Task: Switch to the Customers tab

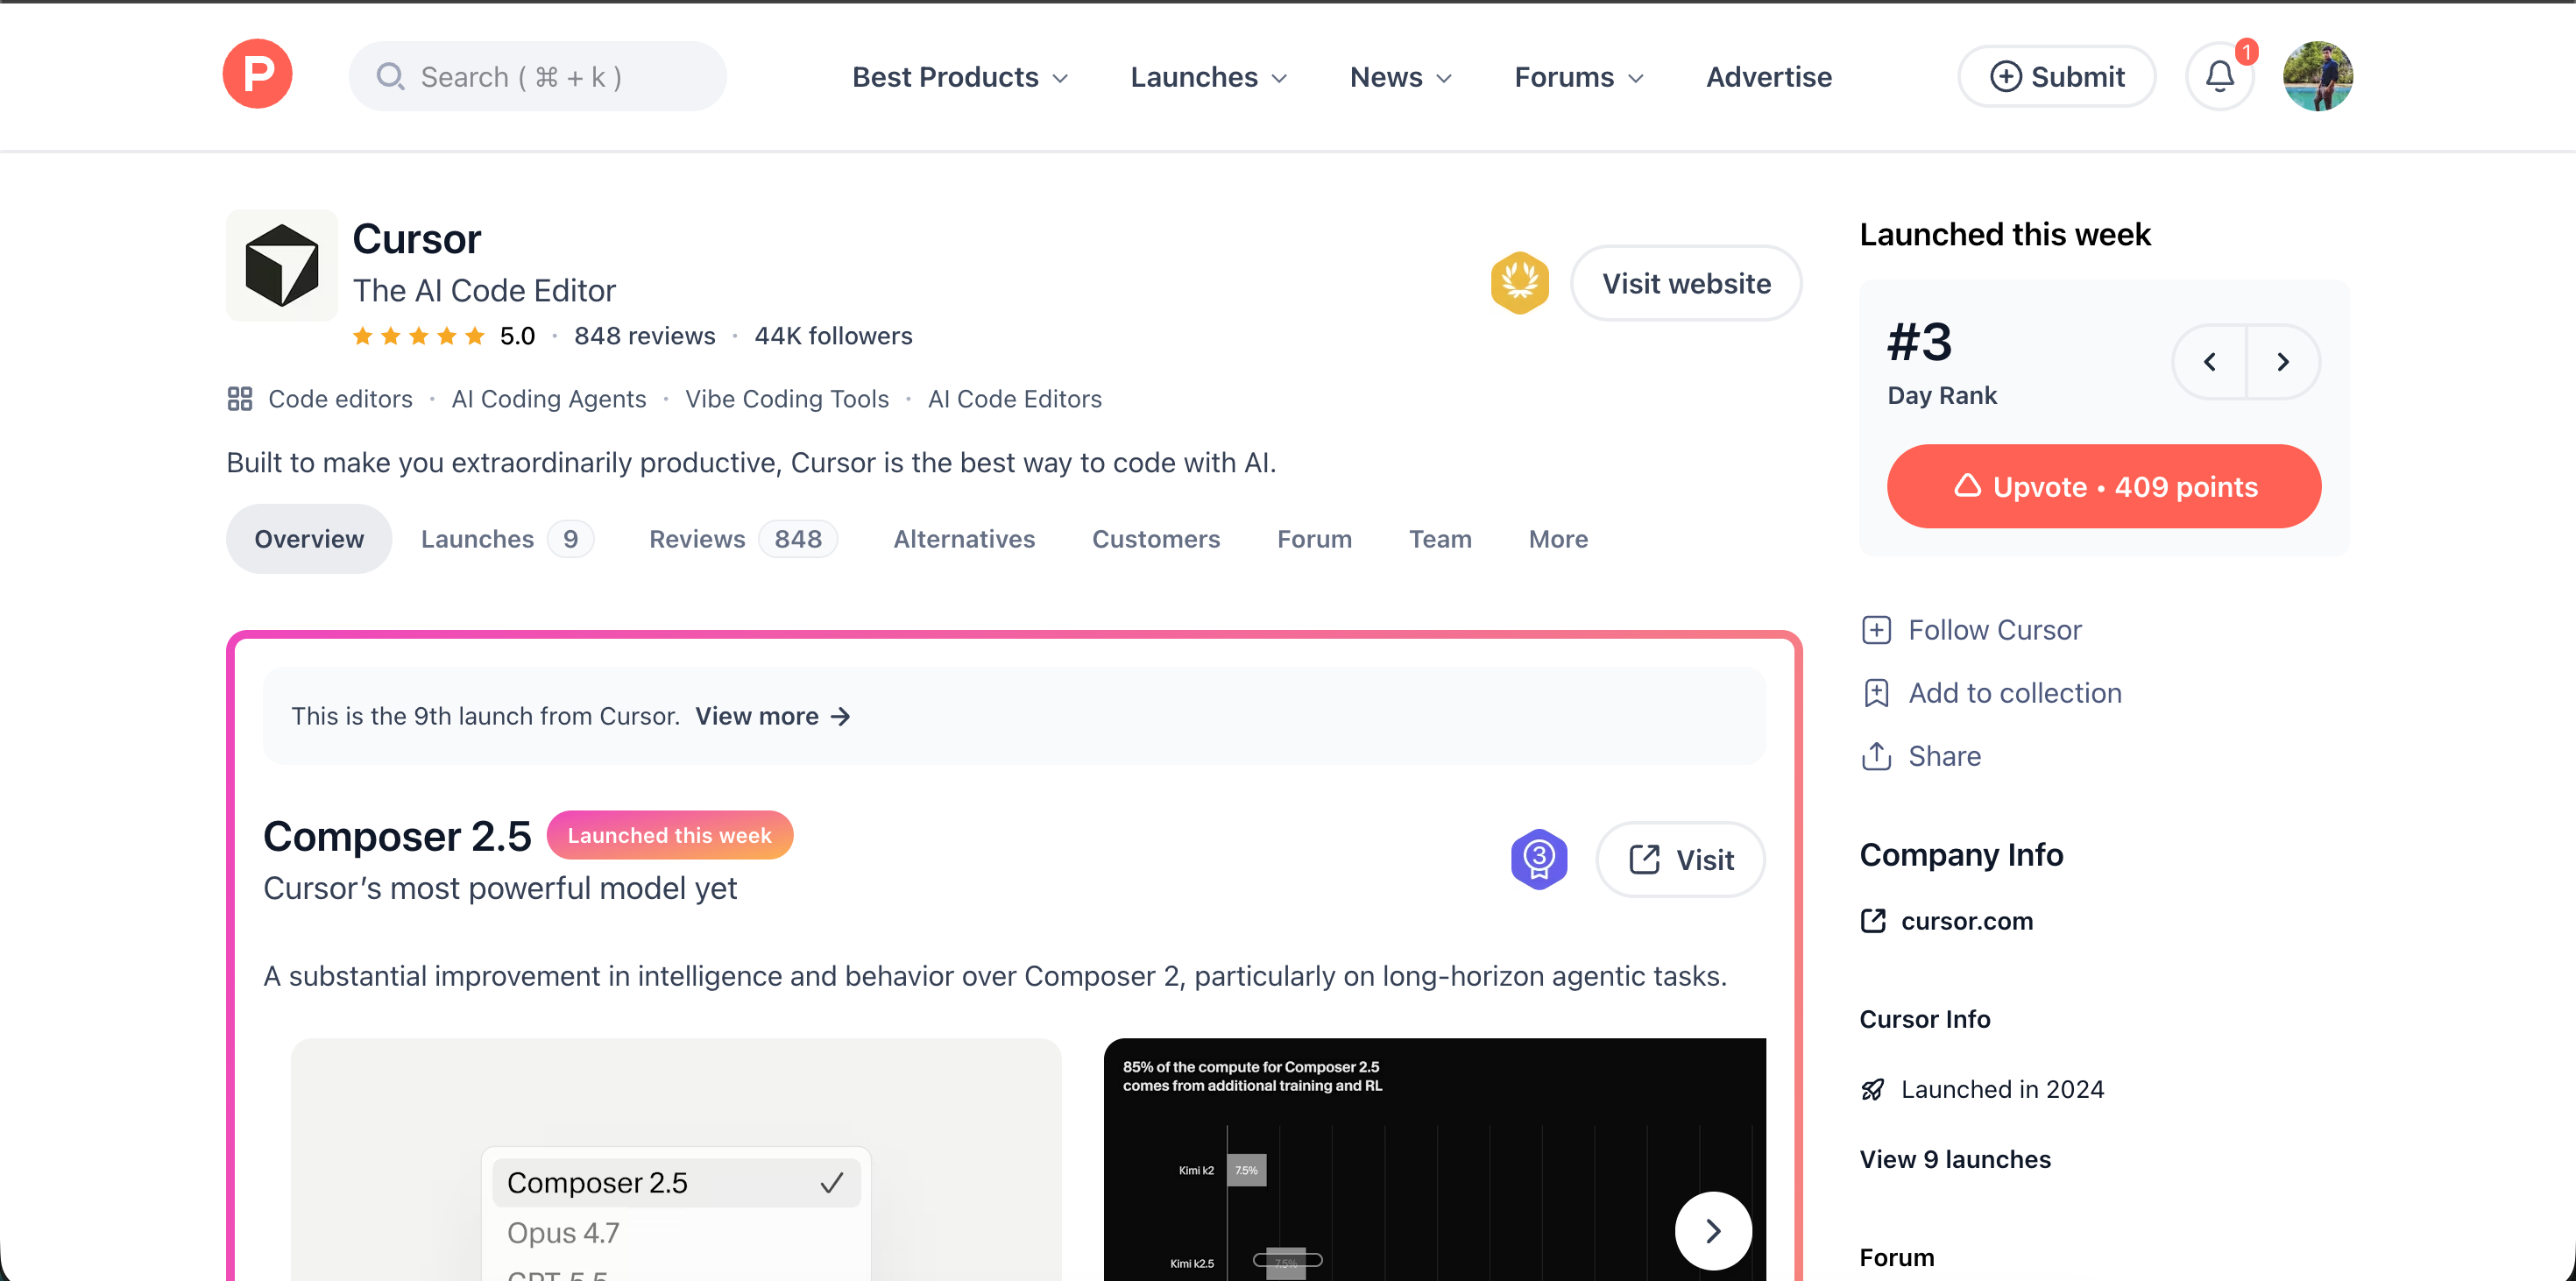Action: click(x=1156, y=539)
